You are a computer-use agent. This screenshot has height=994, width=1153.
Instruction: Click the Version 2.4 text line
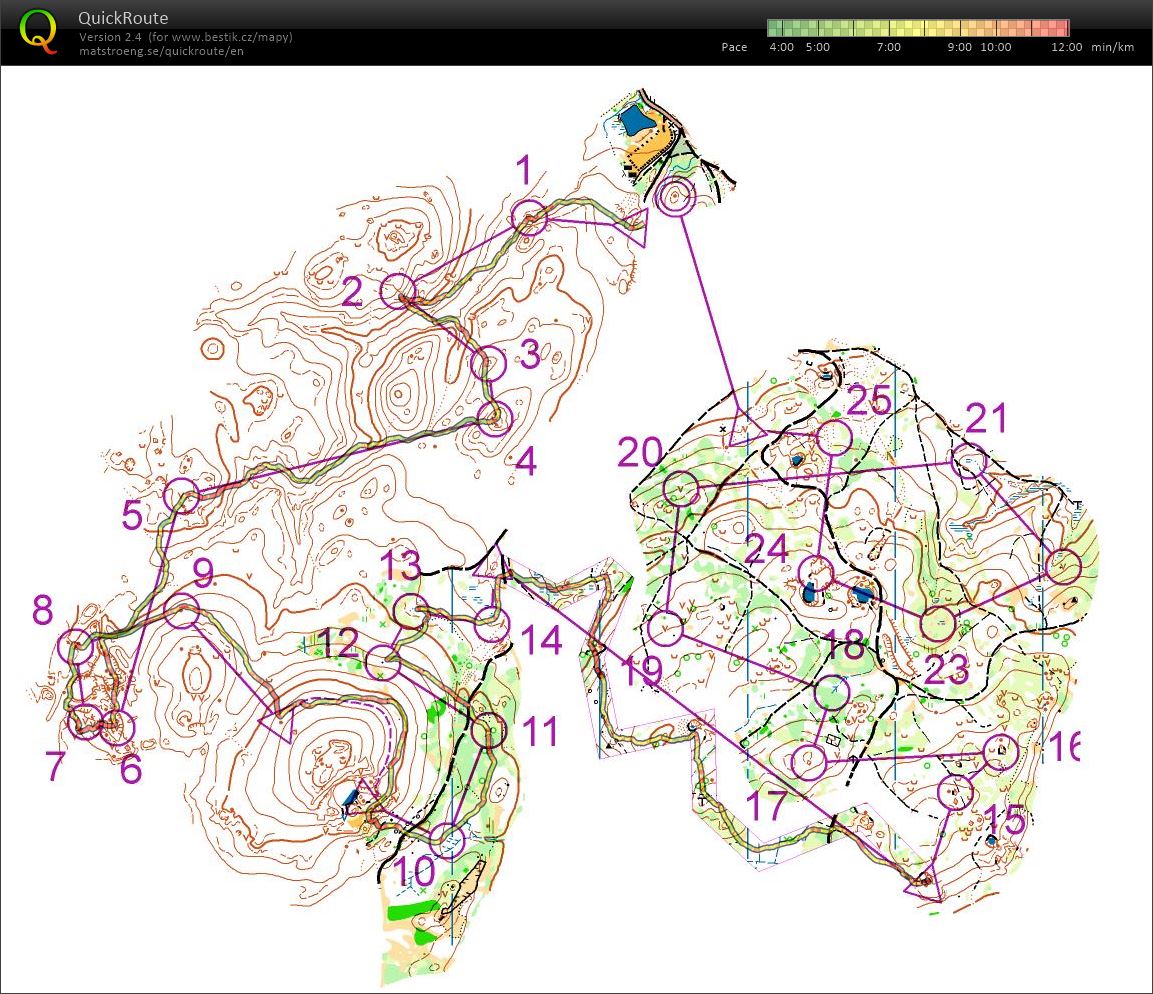[185, 37]
